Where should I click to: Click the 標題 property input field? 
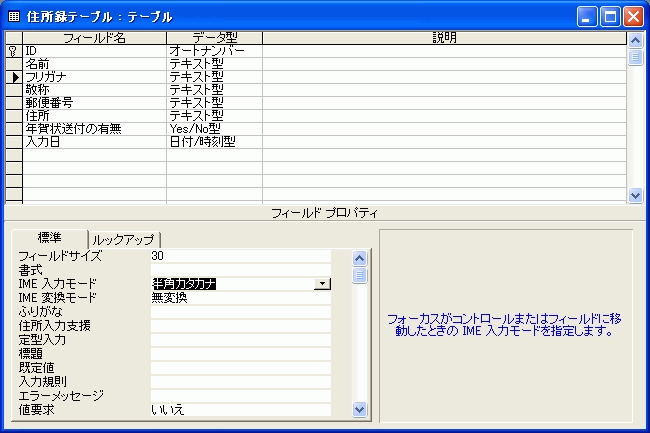[x=241, y=354]
